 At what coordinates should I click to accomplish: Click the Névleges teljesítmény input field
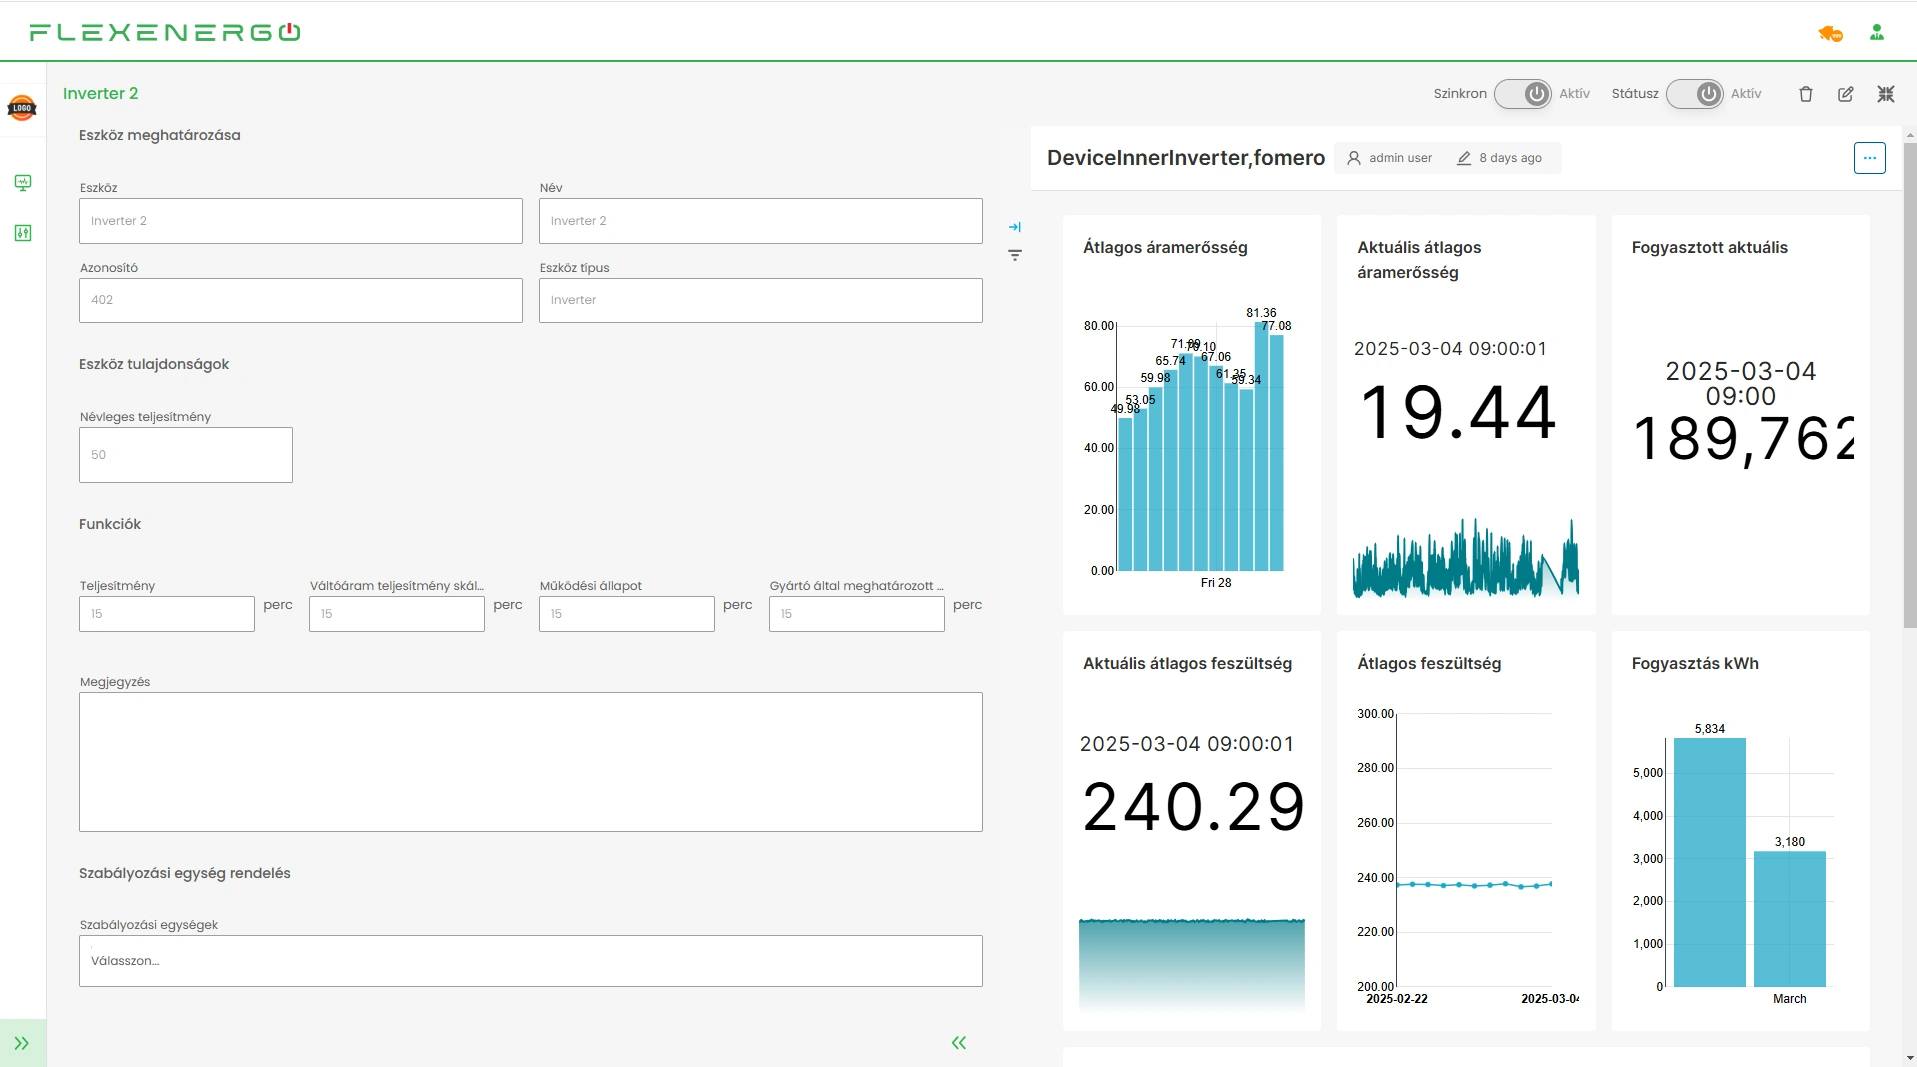pos(186,455)
